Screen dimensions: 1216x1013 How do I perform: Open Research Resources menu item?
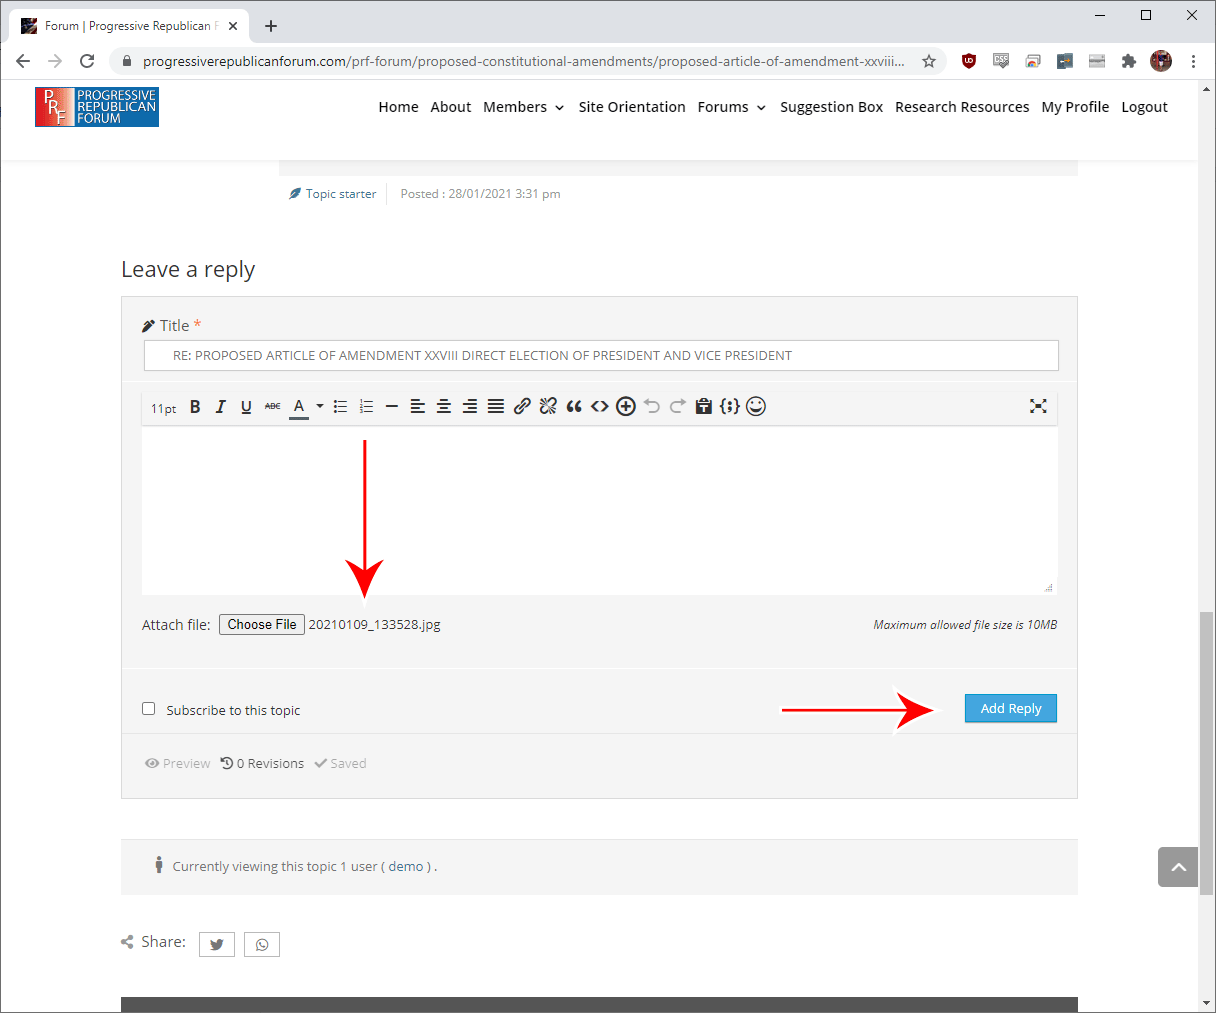tap(962, 107)
